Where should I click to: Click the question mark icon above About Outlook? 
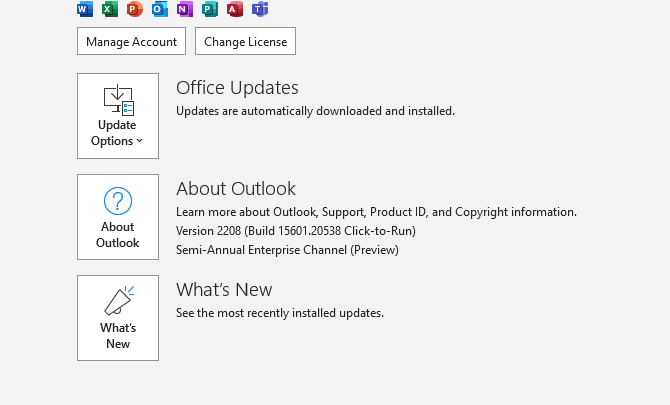tap(118, 201)
